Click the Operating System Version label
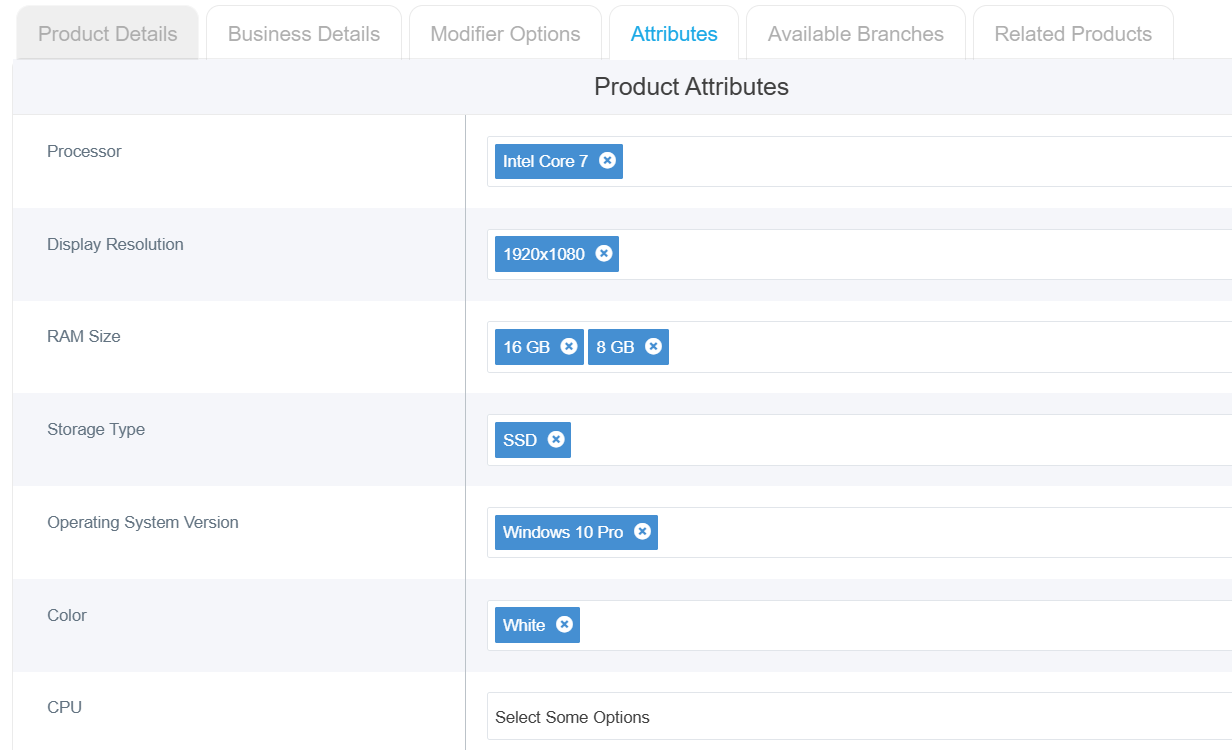This screenshot has width=1232, height=750. [143, 522]
